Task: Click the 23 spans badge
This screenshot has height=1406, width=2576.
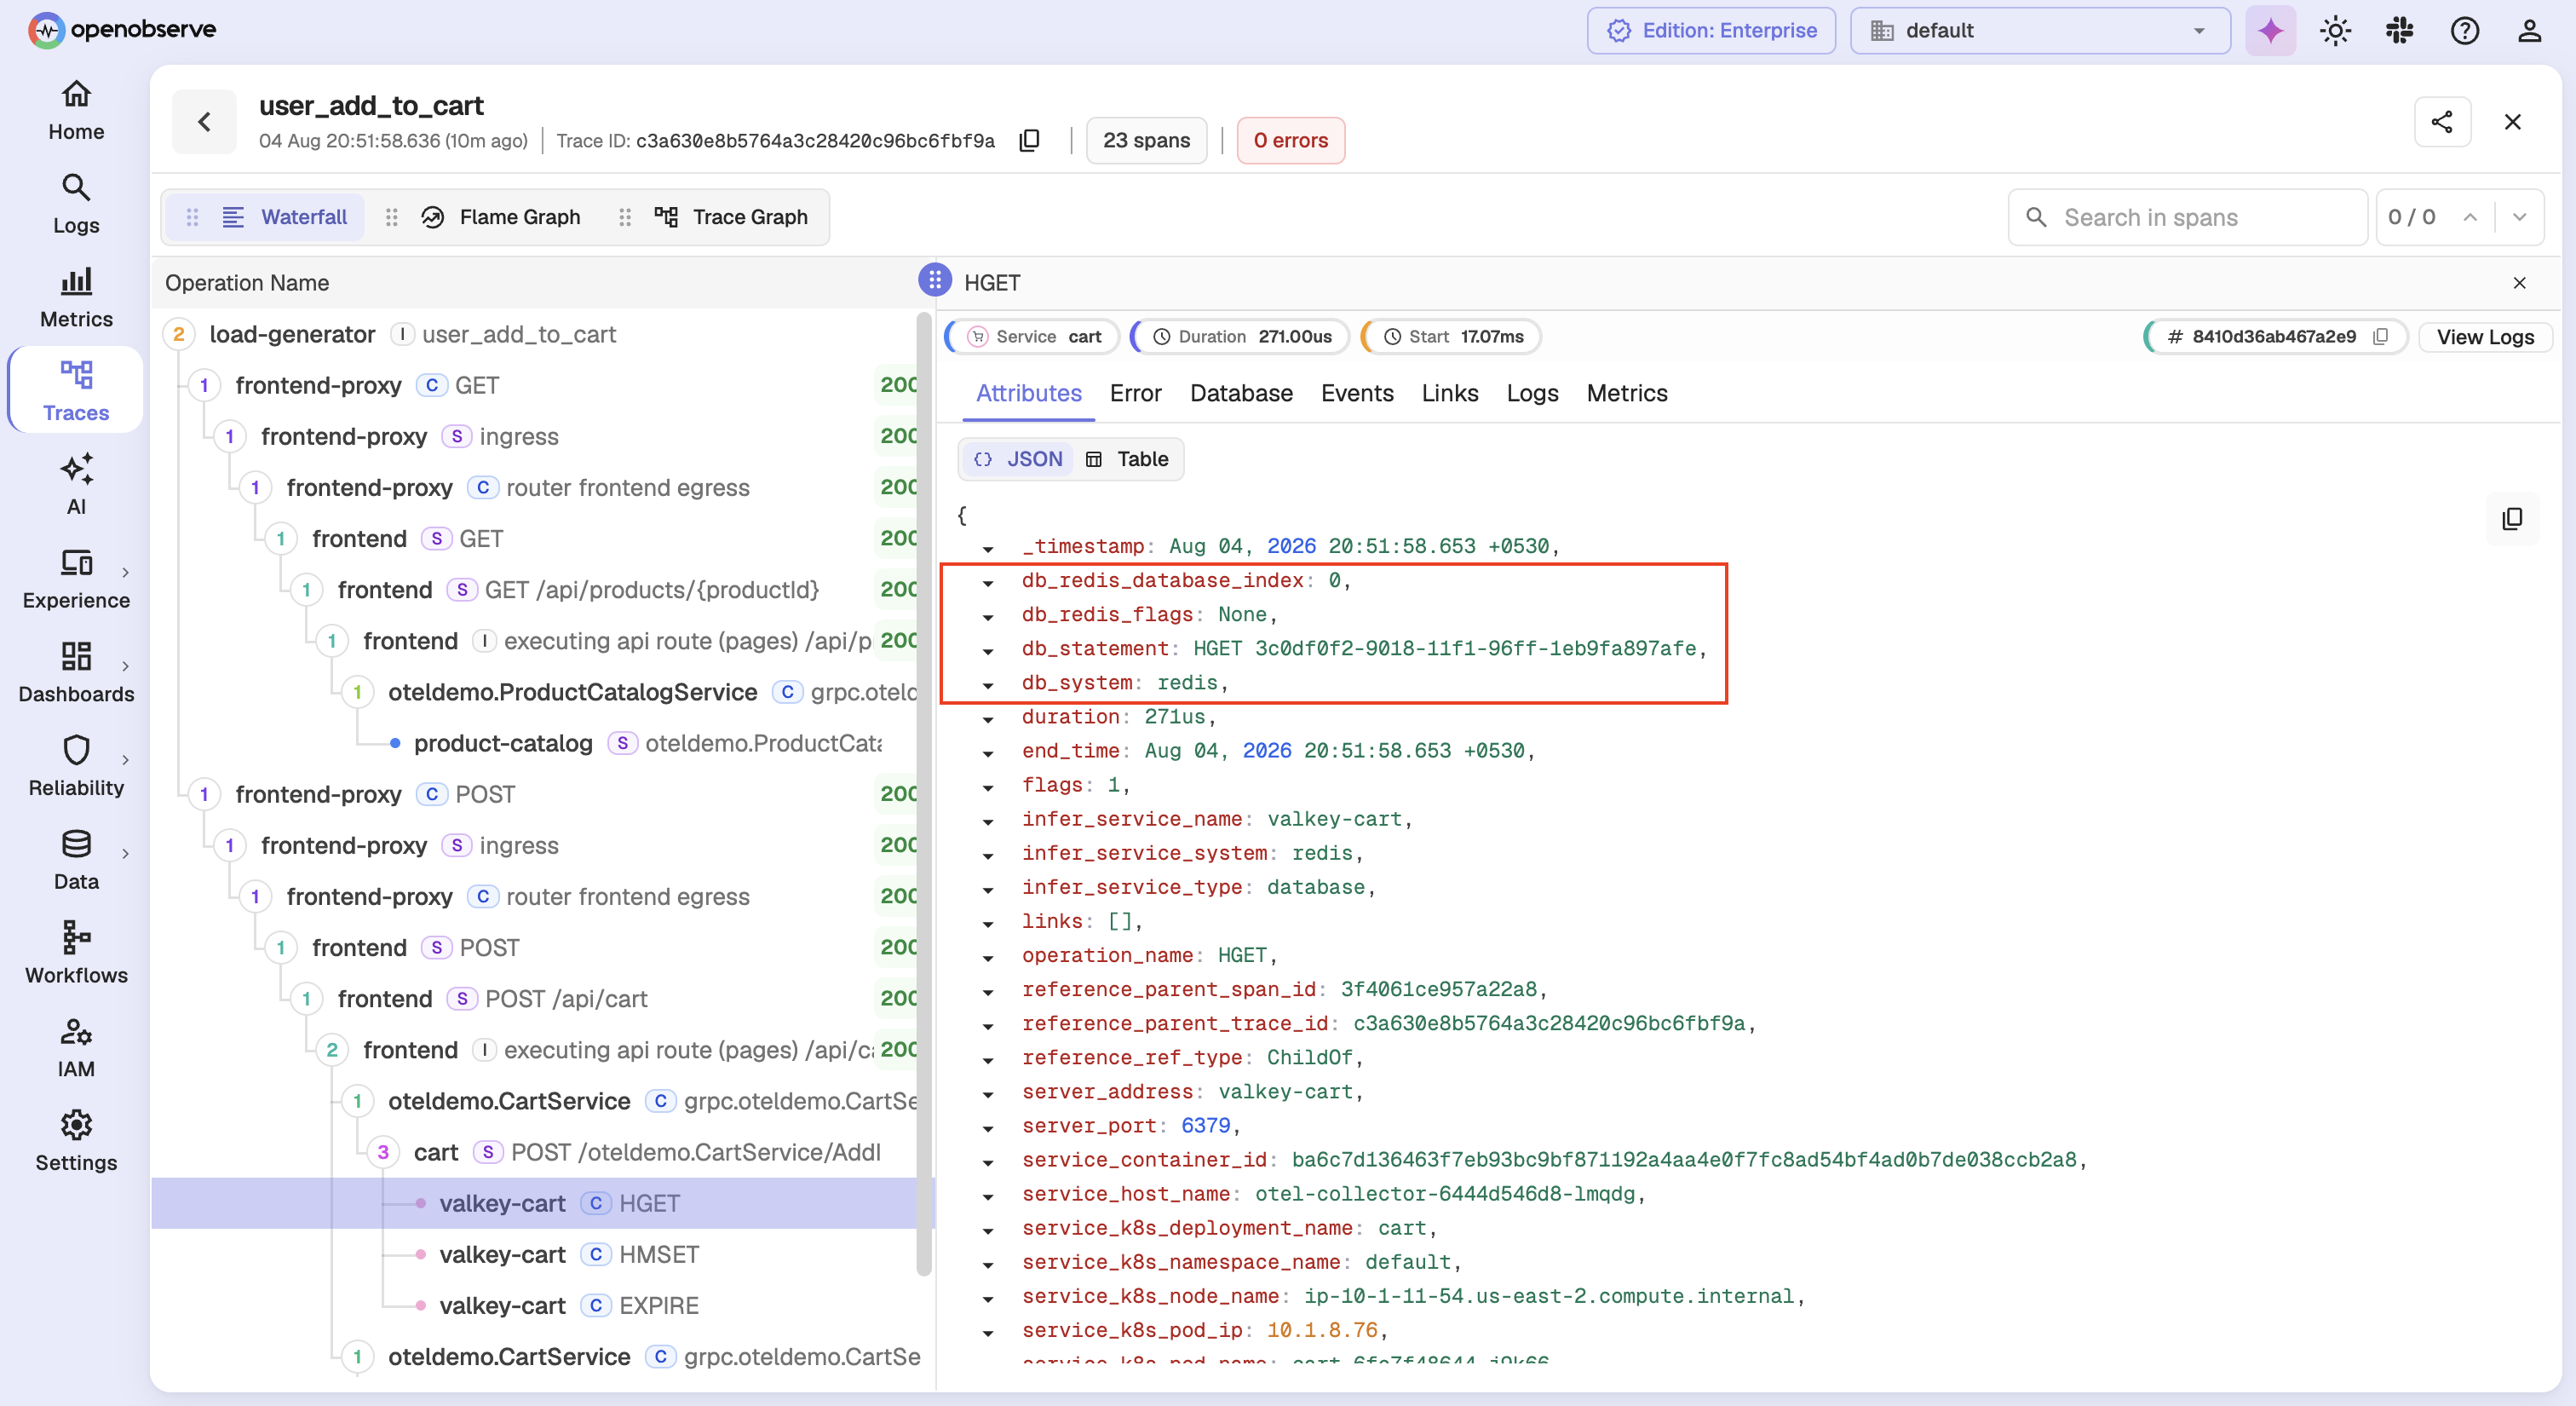Action: coord(1146,140)
